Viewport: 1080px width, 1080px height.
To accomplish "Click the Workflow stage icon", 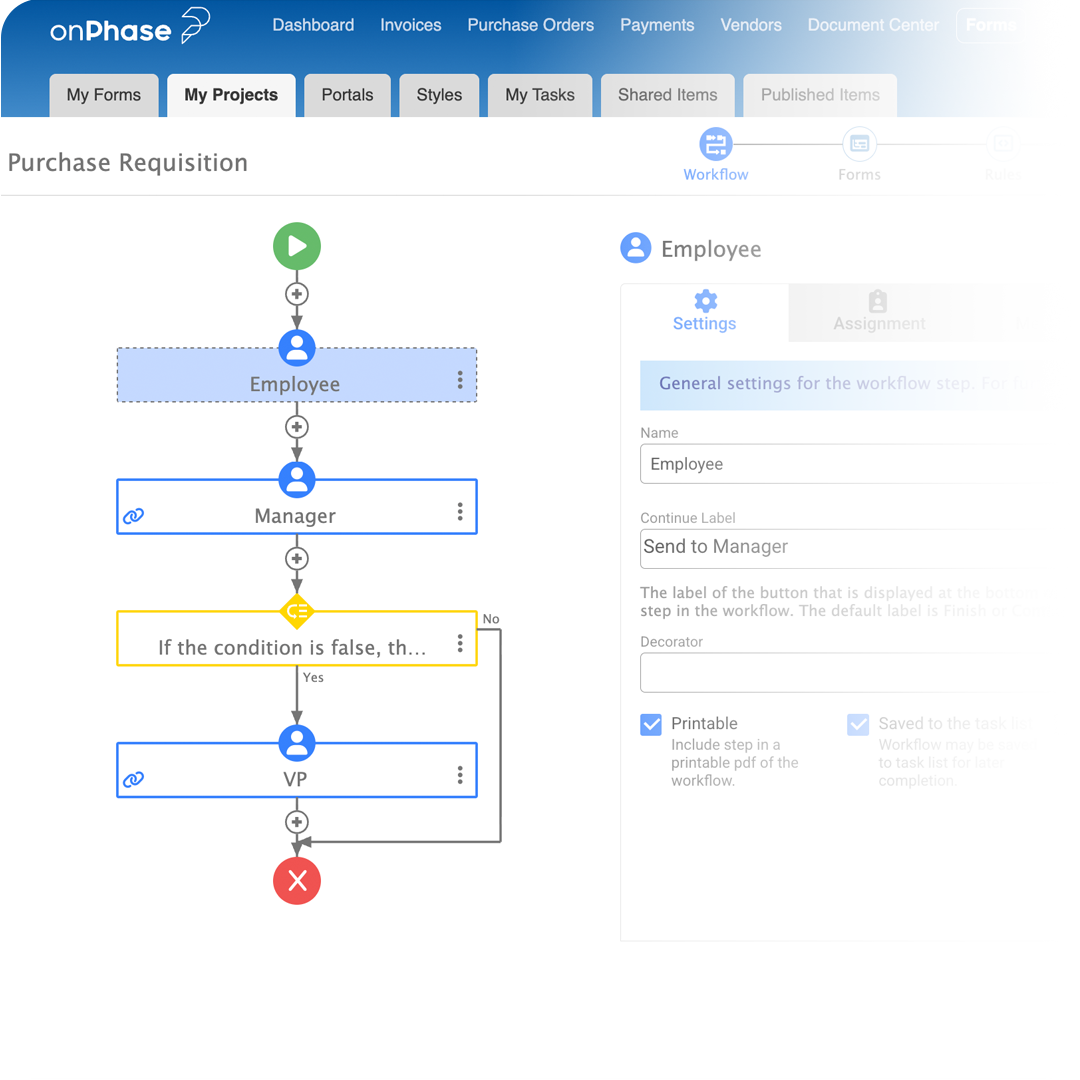I will [x=716, y=144].
